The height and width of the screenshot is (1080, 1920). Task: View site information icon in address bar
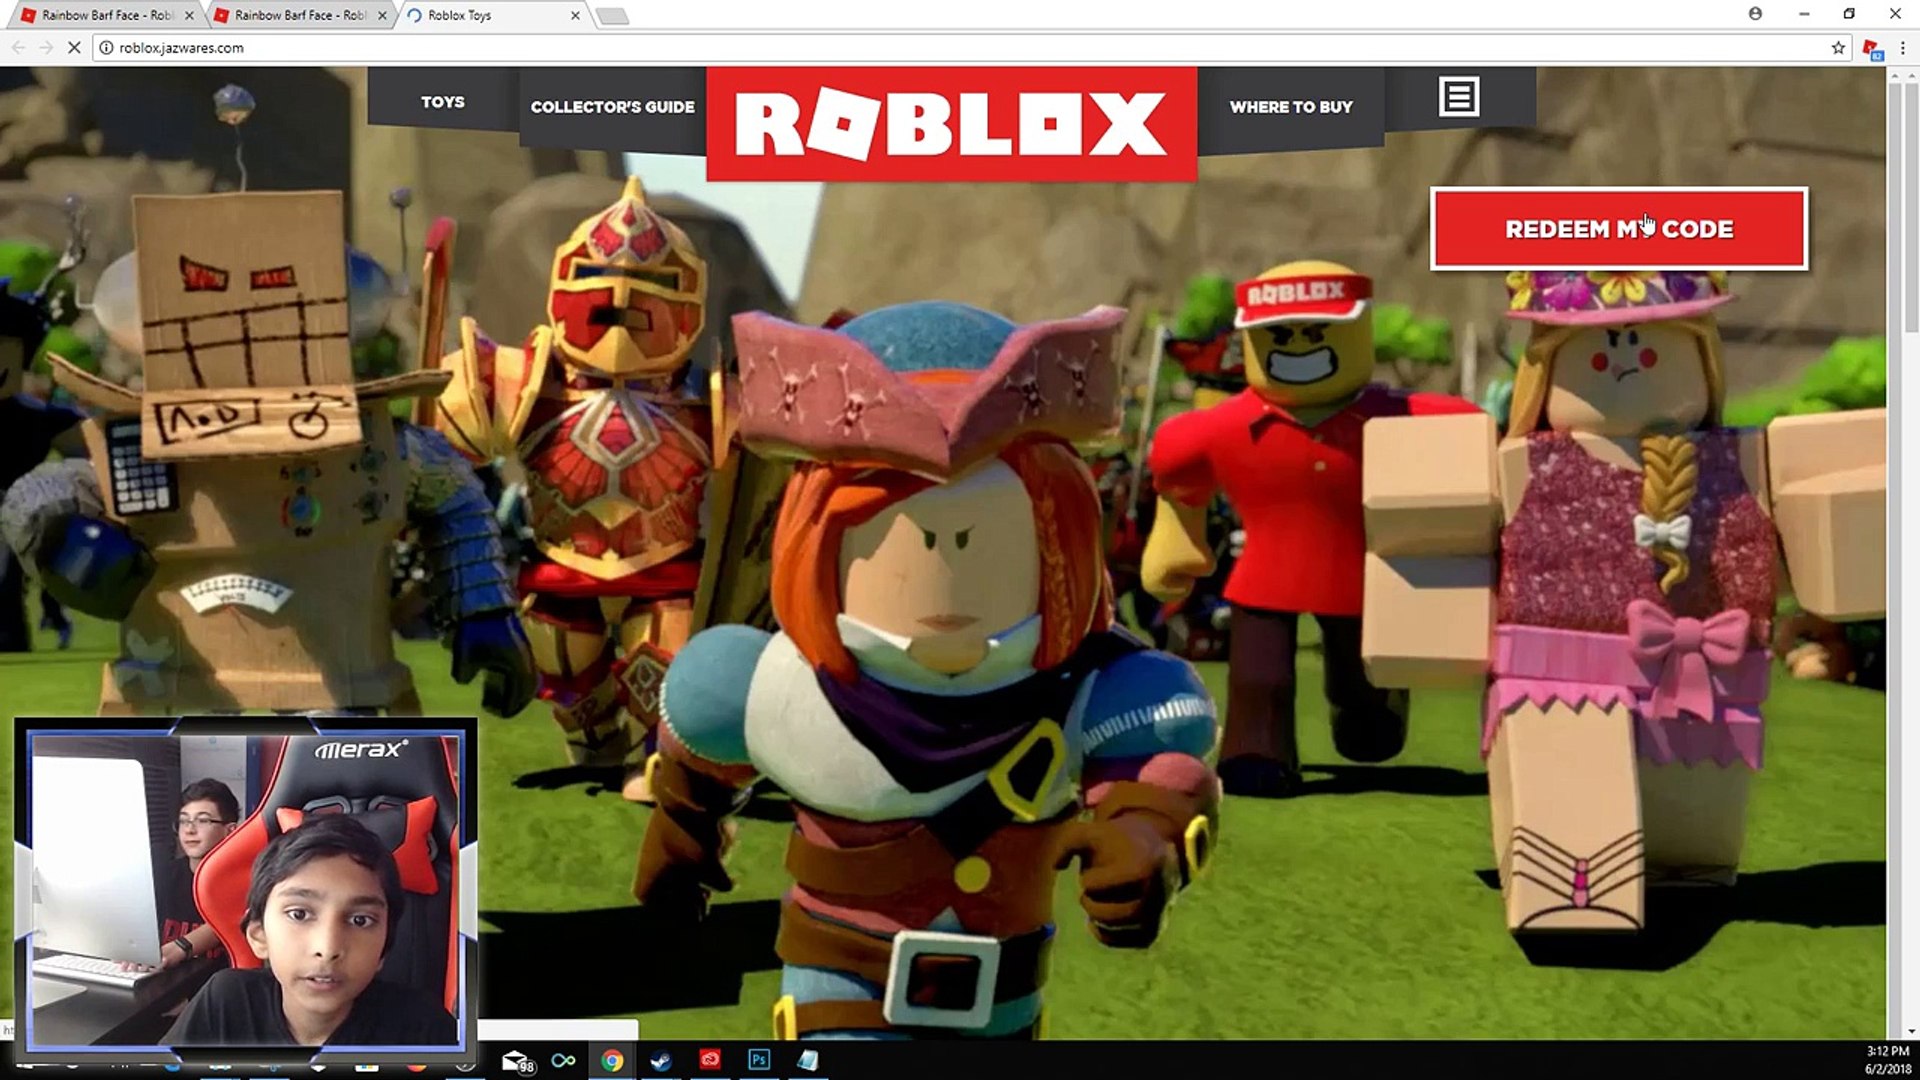pos(106,48)
